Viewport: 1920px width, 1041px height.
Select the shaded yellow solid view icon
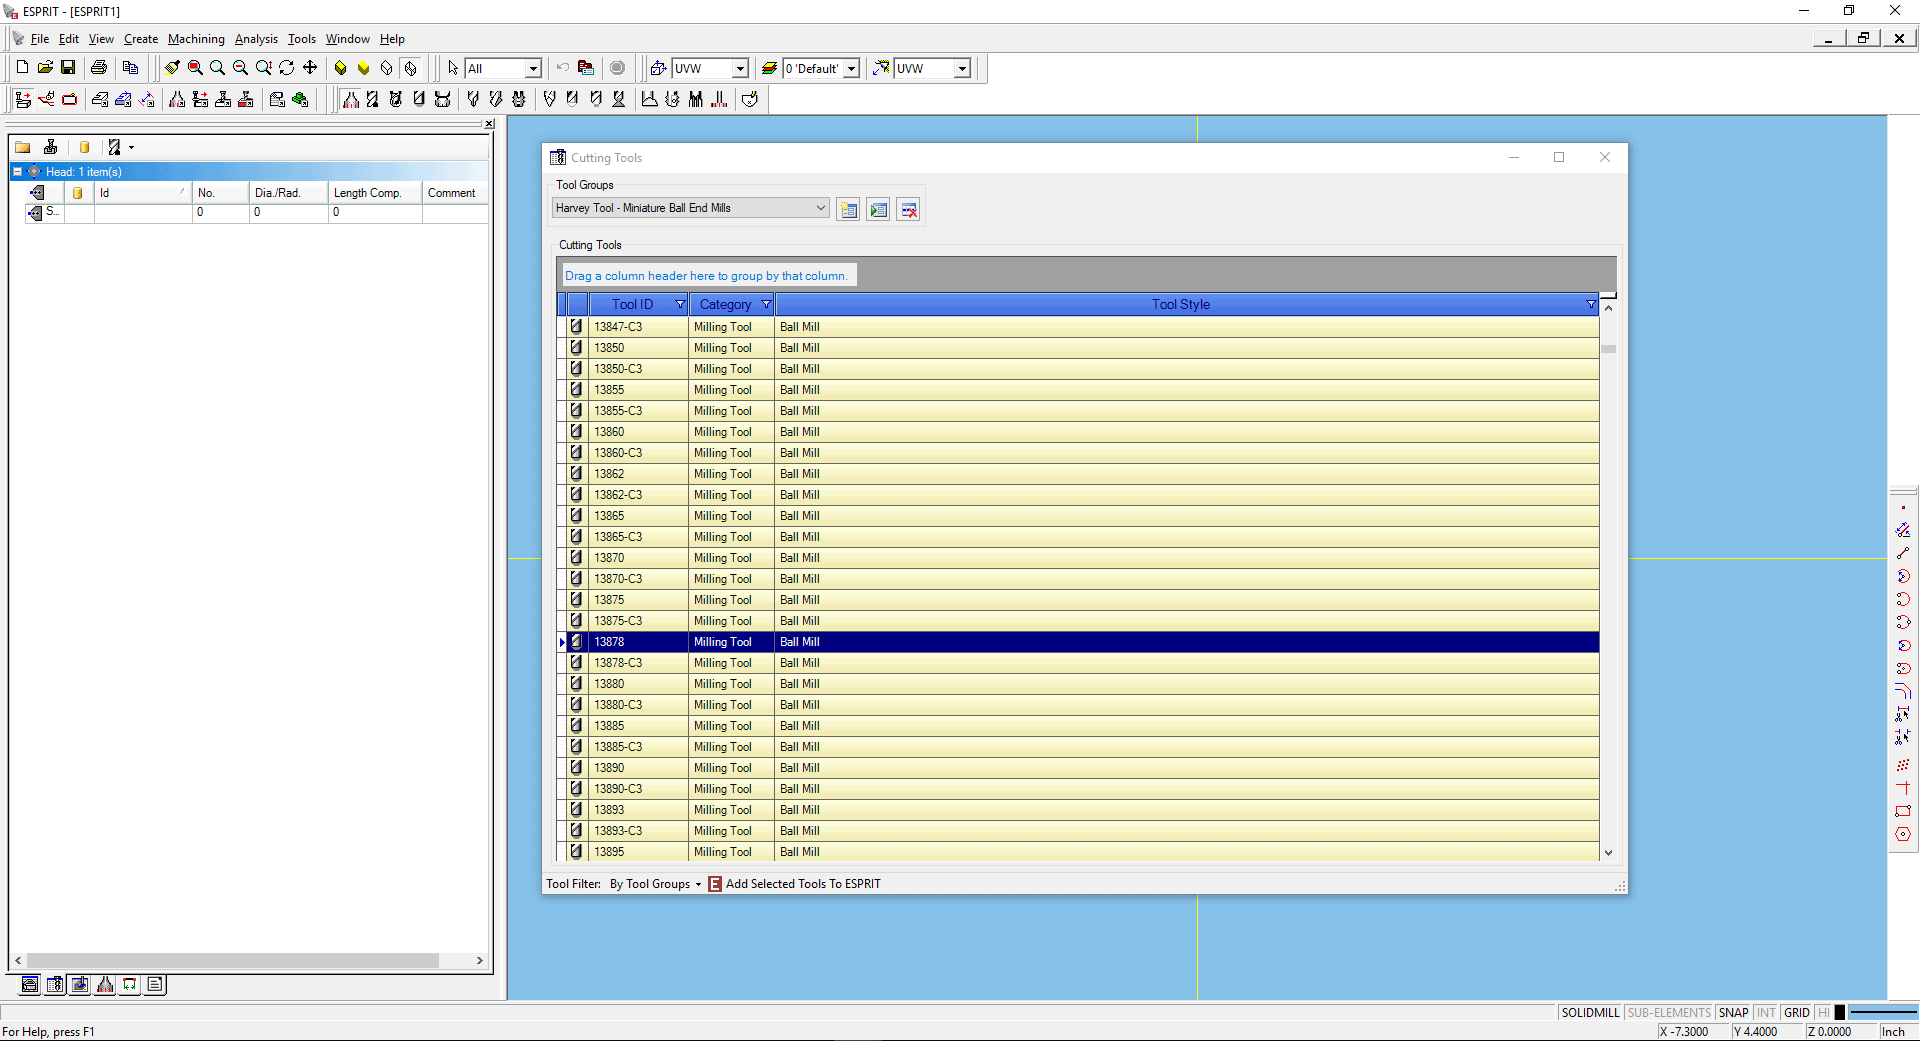point(341,68)
